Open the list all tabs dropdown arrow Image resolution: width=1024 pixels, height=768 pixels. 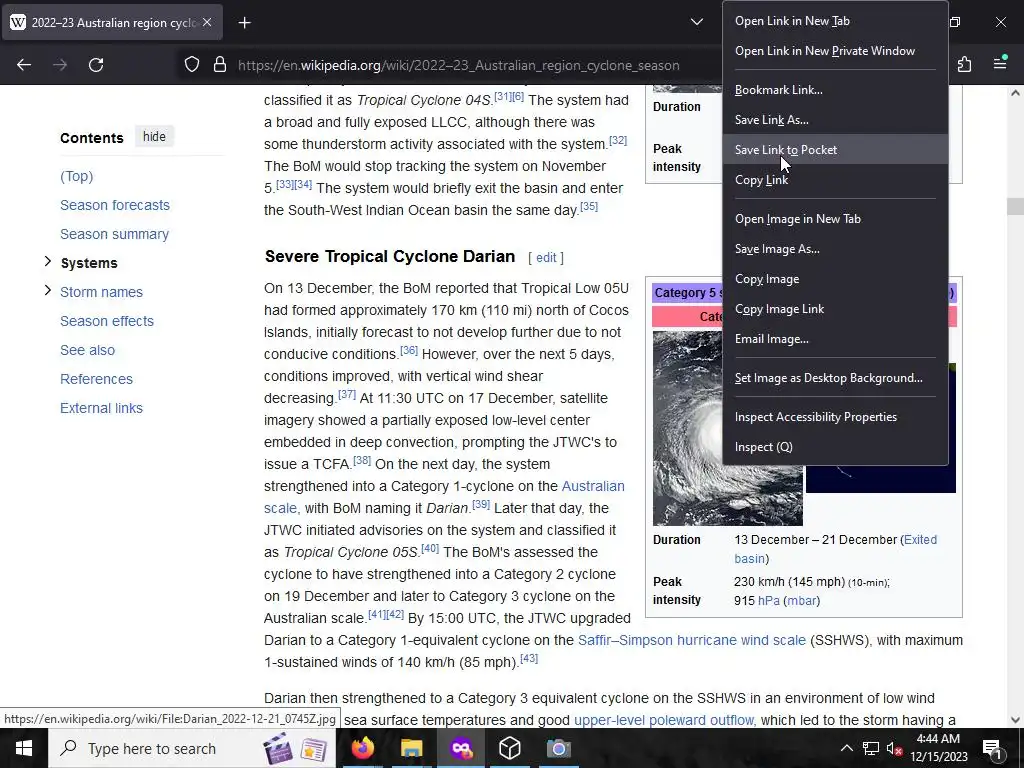point(697,22)
